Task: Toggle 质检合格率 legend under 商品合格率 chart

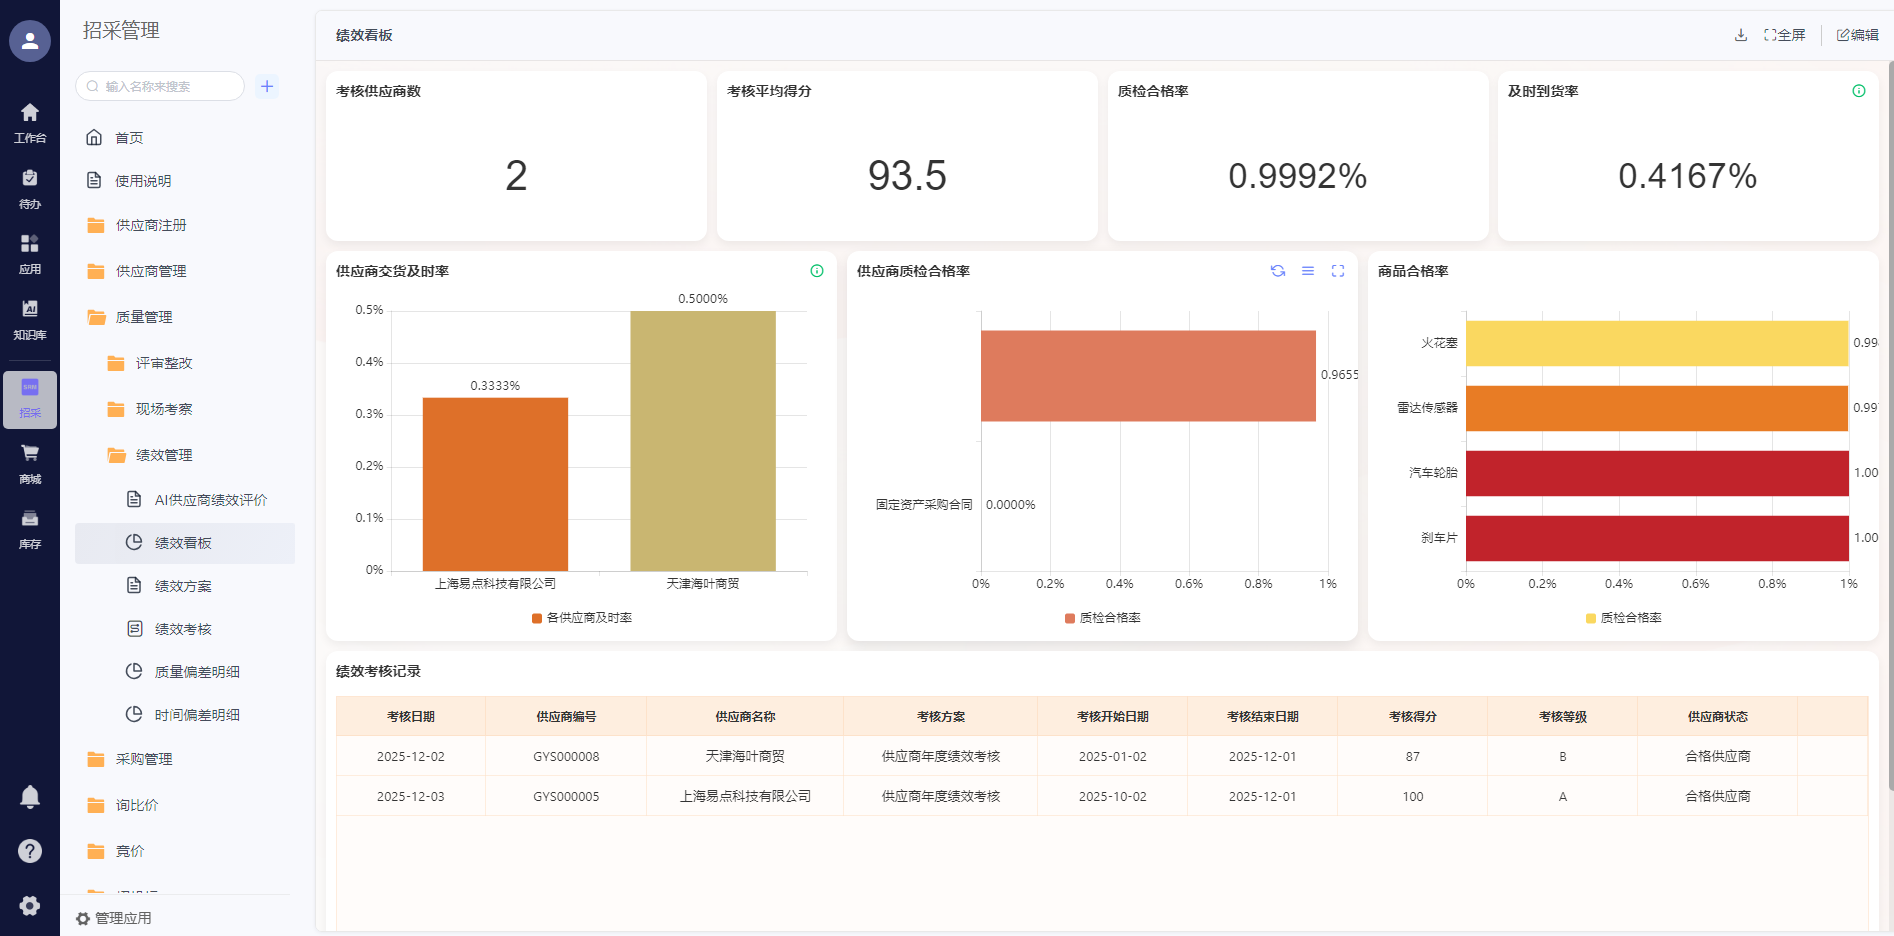Action: 1623,618
